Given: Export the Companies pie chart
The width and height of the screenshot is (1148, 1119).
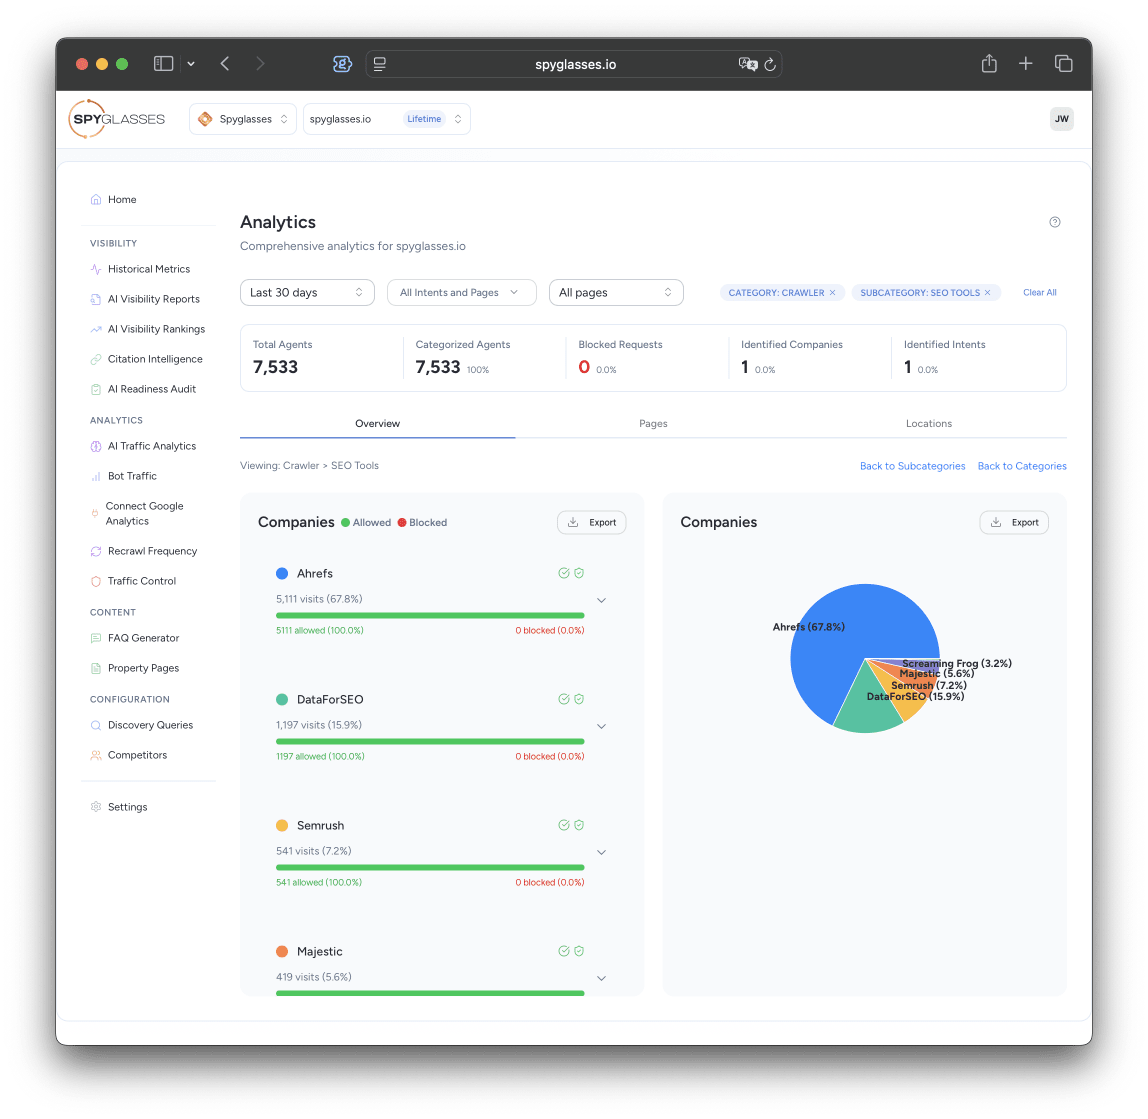Looking at the screenshot, I should pyautogui.click(x=1014, y=522).
